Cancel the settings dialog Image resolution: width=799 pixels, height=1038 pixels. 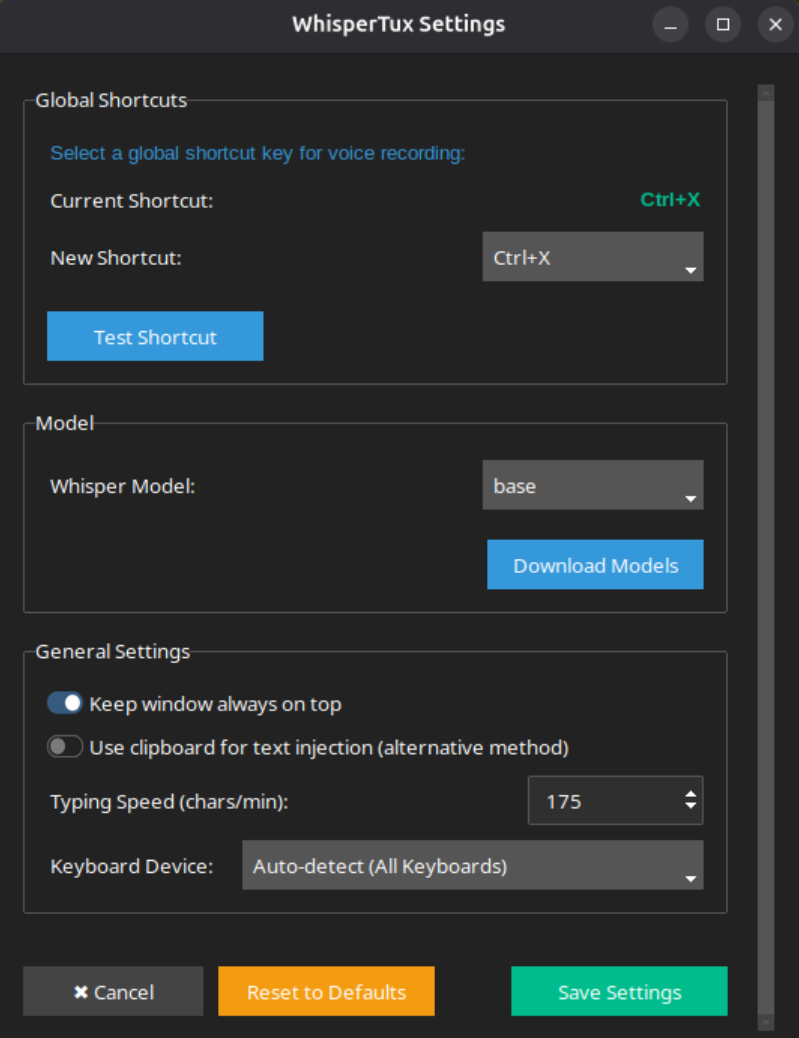(113, 991)
